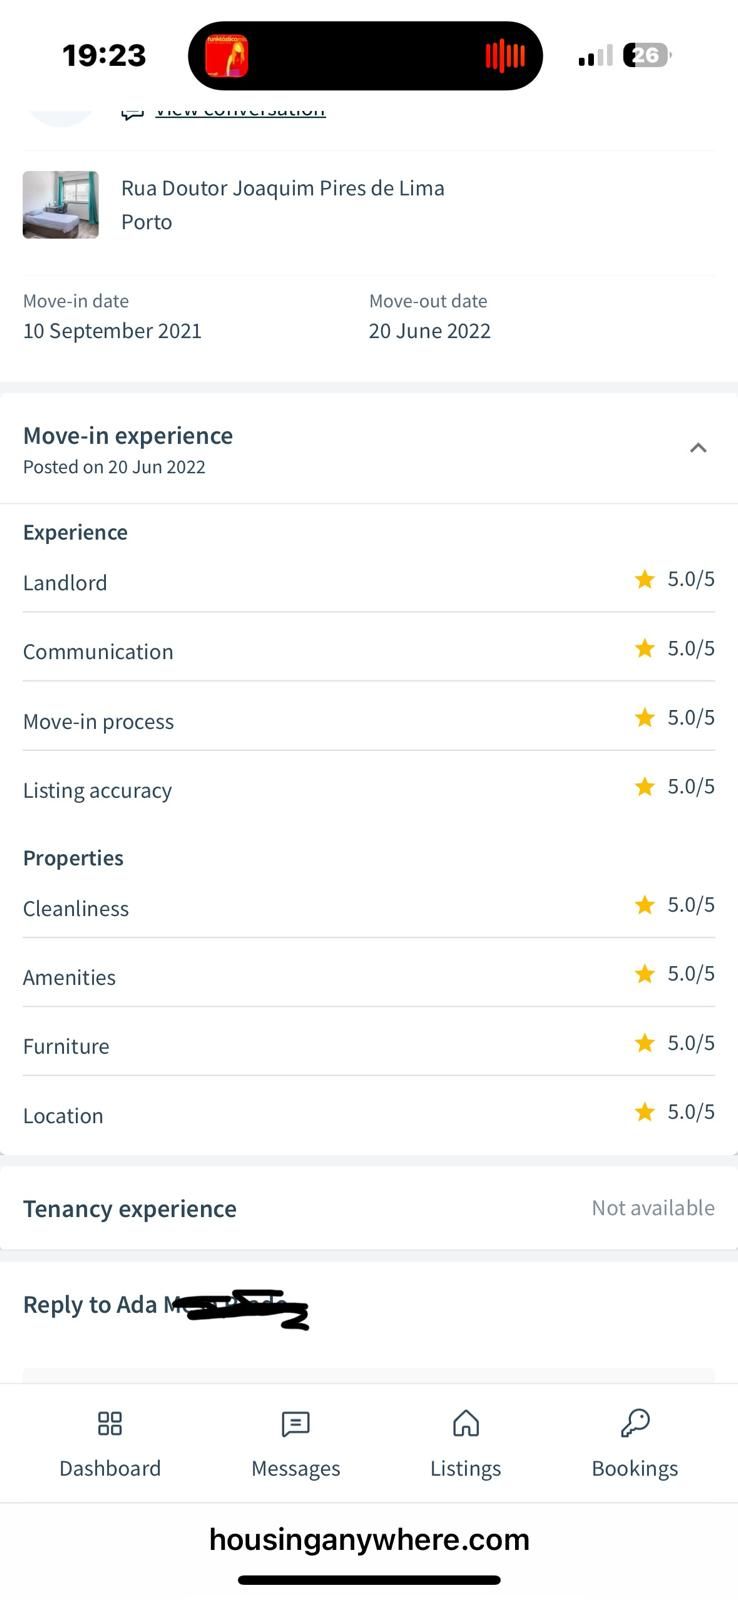Tap the room listing thumbnail photo

tap(61, 205)
